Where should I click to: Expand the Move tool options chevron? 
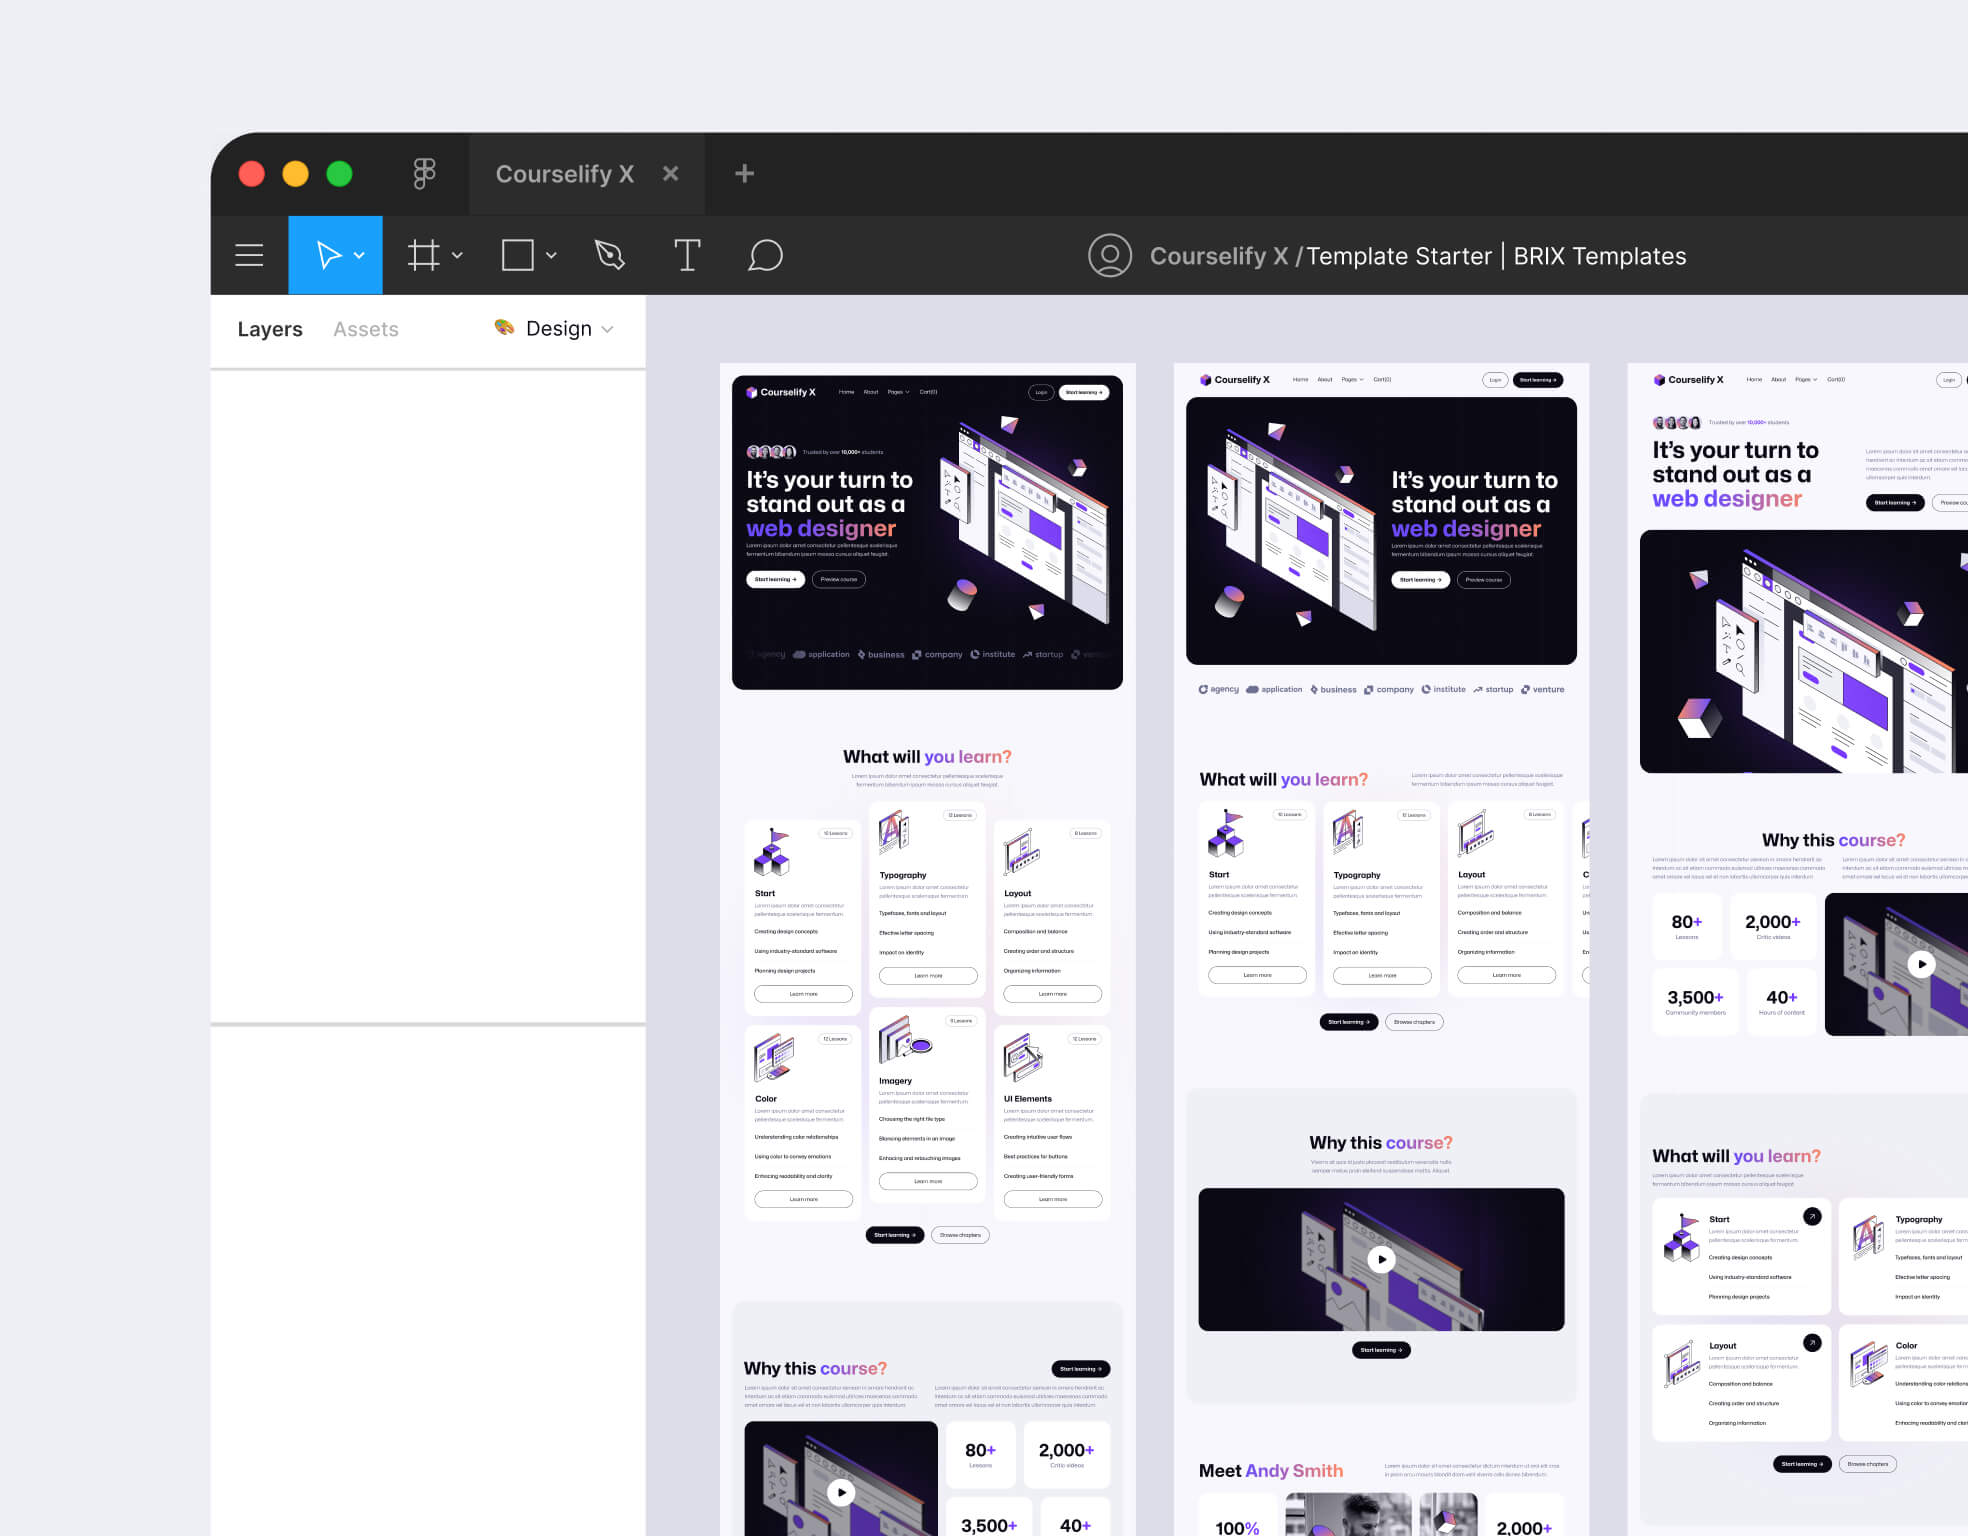[358, 255]
